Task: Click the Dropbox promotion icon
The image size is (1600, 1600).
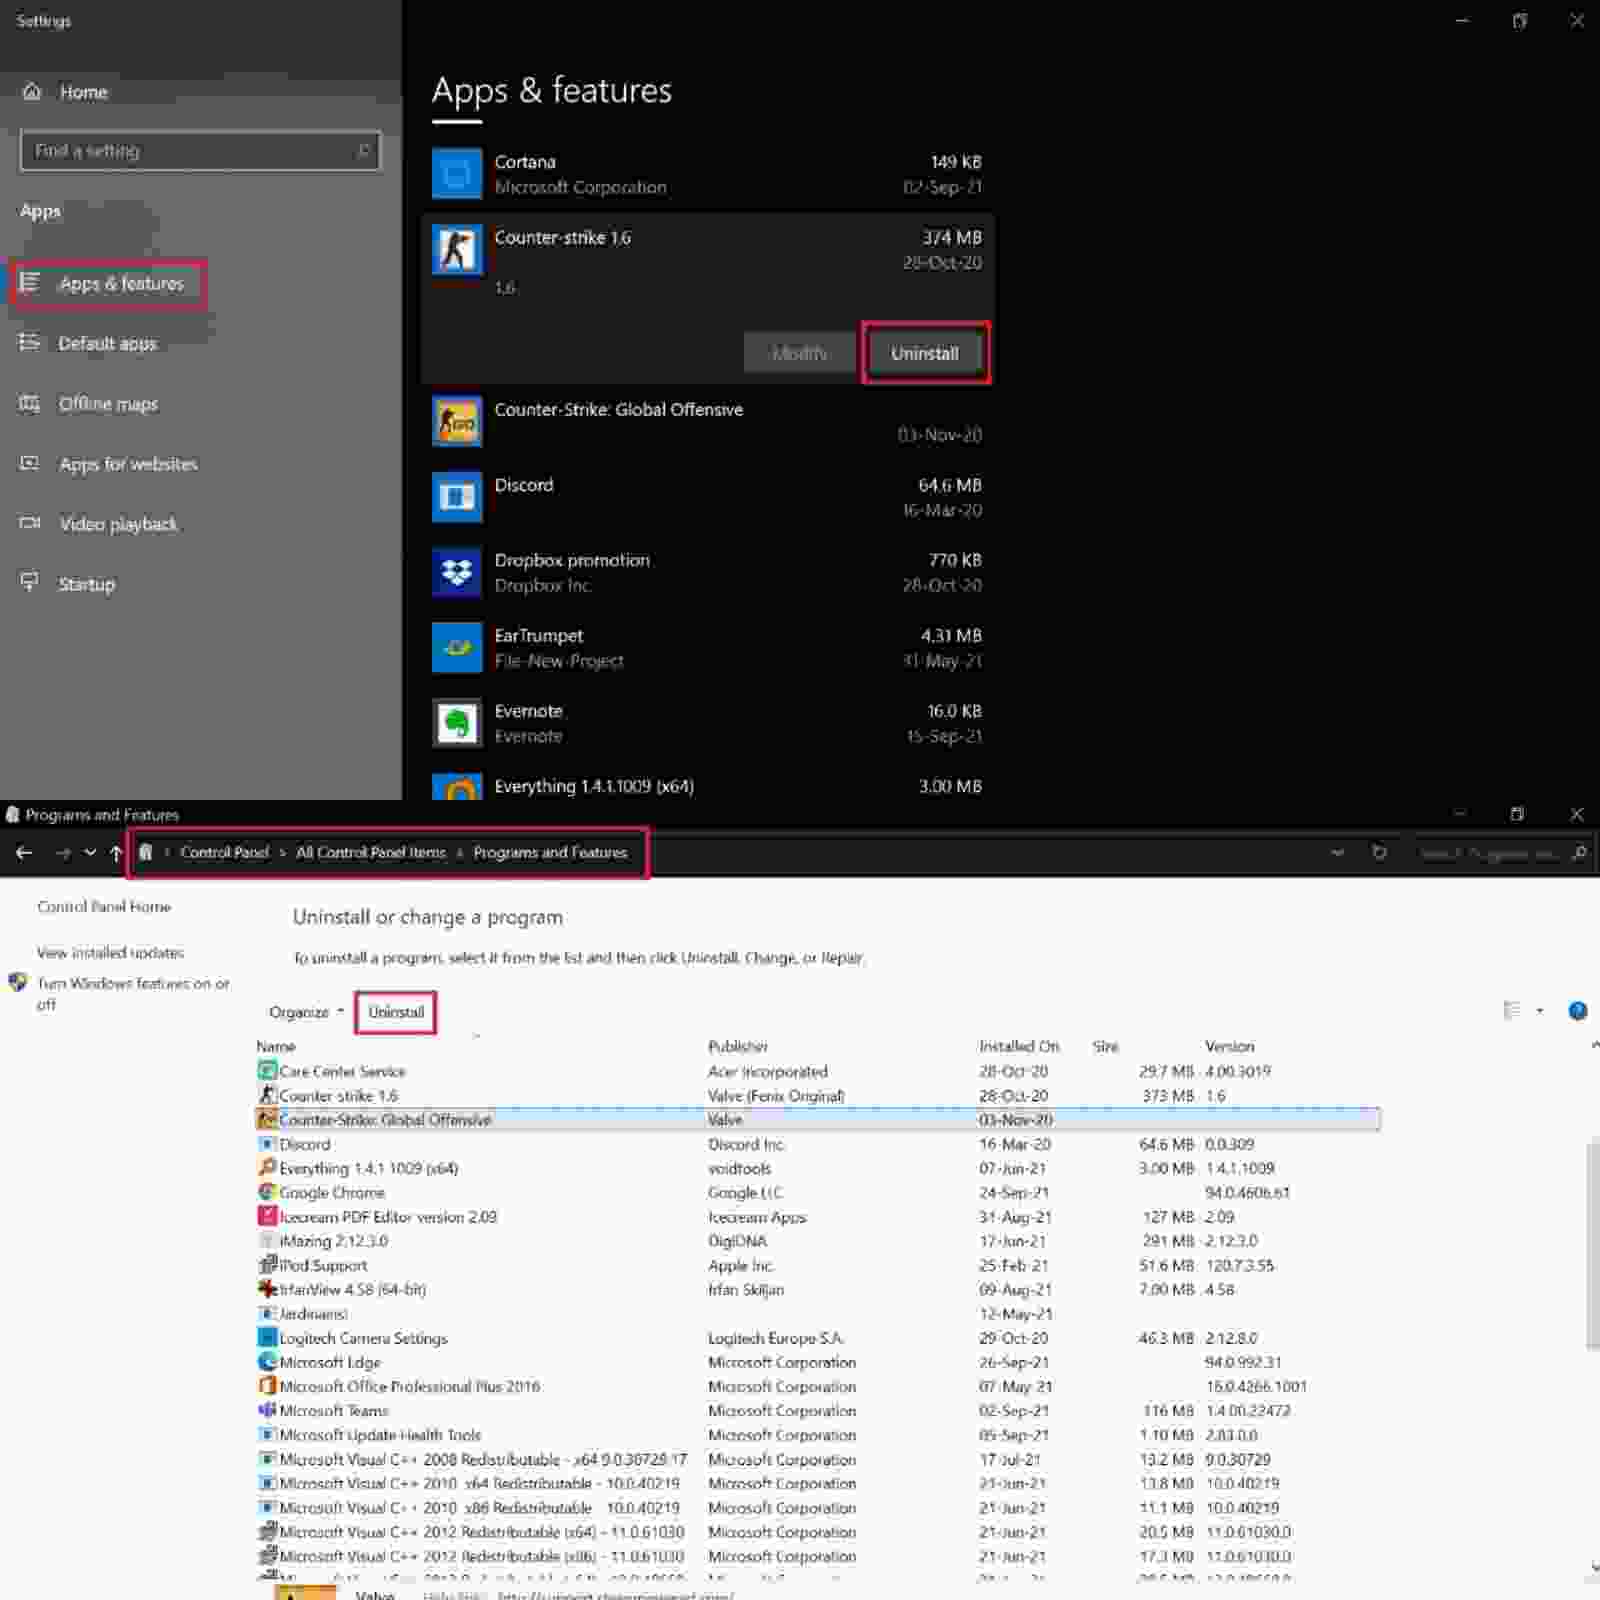Action: (x=457, y=572)
